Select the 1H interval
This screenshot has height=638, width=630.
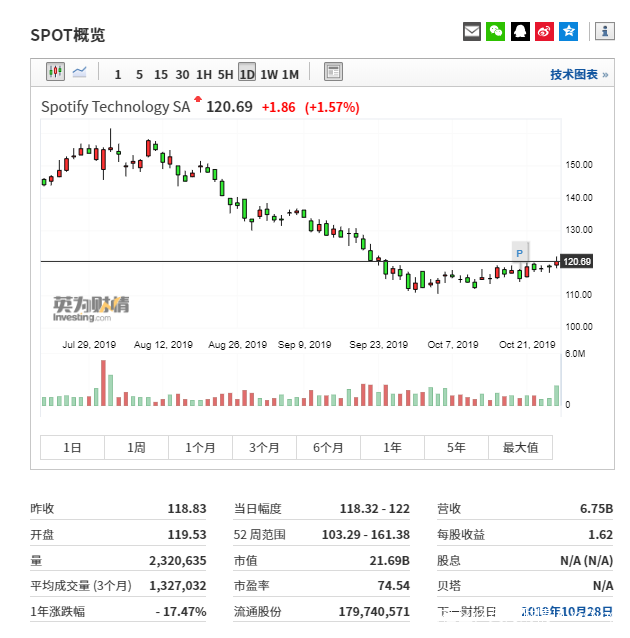[x=204, y=74]
